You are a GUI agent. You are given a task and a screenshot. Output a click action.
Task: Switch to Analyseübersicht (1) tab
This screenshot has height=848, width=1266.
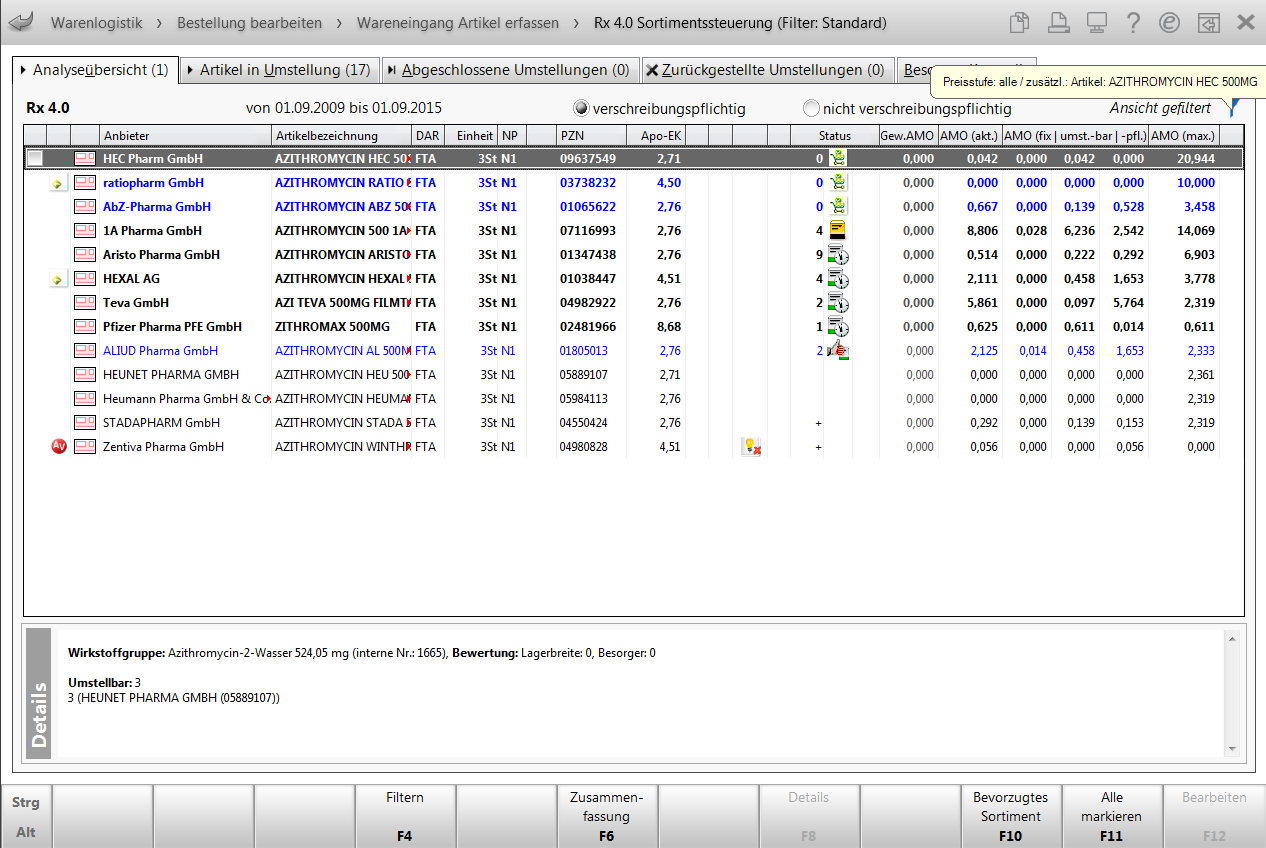click(x=96, y=70)
